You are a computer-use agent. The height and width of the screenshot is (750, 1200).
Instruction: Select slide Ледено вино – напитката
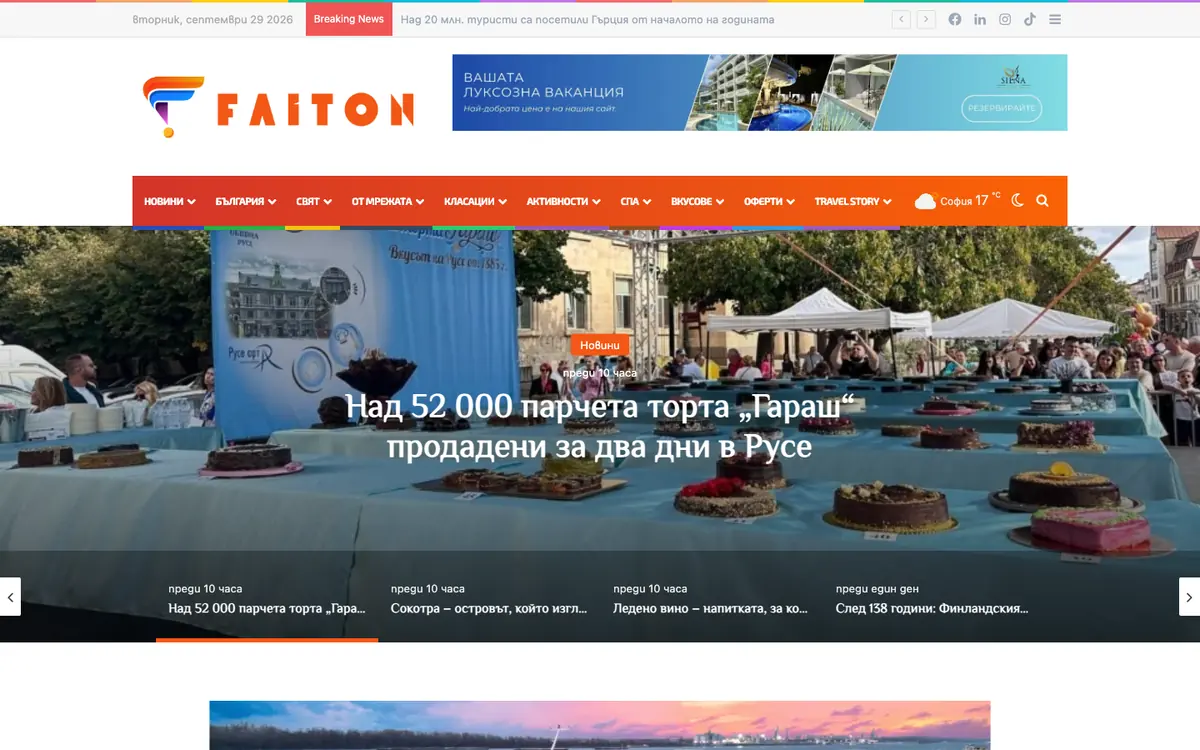pyautogui.click(x=711, y=599)
